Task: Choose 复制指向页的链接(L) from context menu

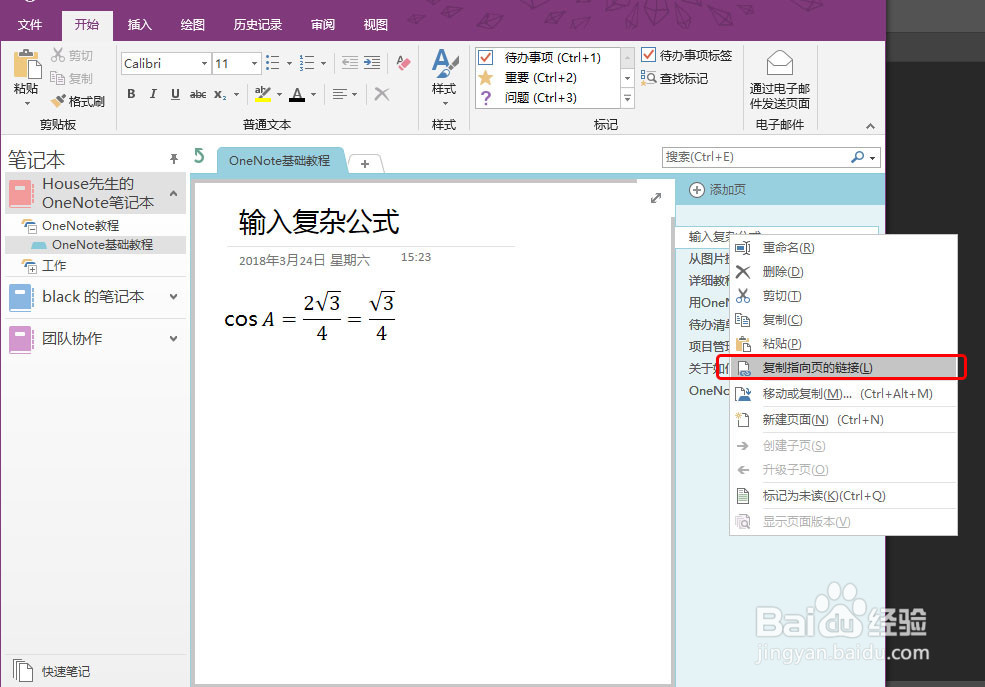Action: coord(844,367)
